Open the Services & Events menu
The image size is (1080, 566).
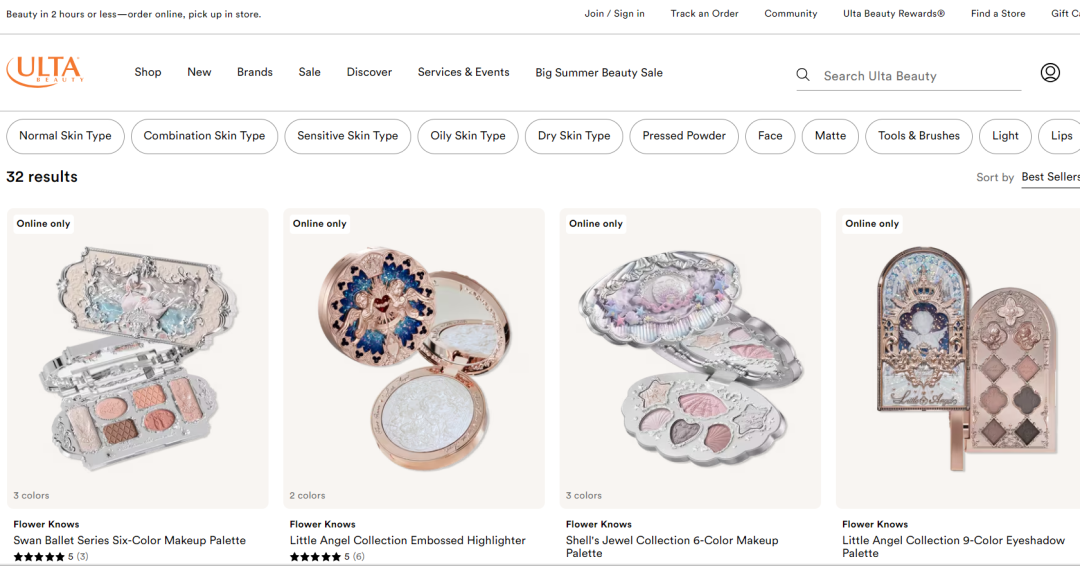[x=464, y=72]
